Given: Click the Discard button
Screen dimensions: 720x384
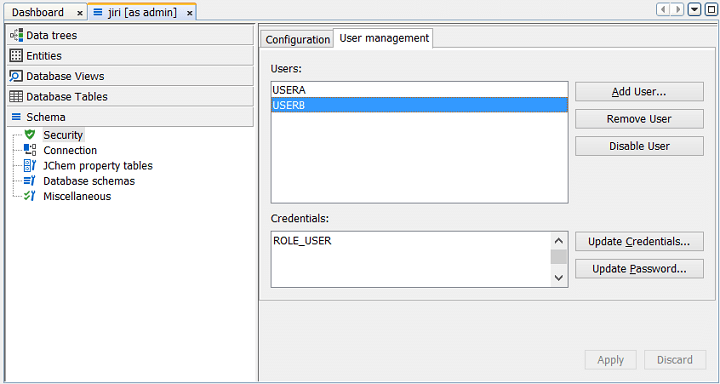Looking at the screenshot, I should (675, 360).
